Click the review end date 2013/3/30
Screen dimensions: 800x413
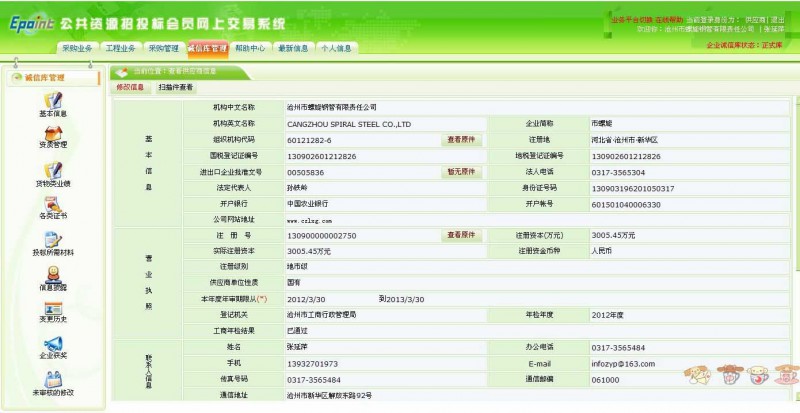405,300
